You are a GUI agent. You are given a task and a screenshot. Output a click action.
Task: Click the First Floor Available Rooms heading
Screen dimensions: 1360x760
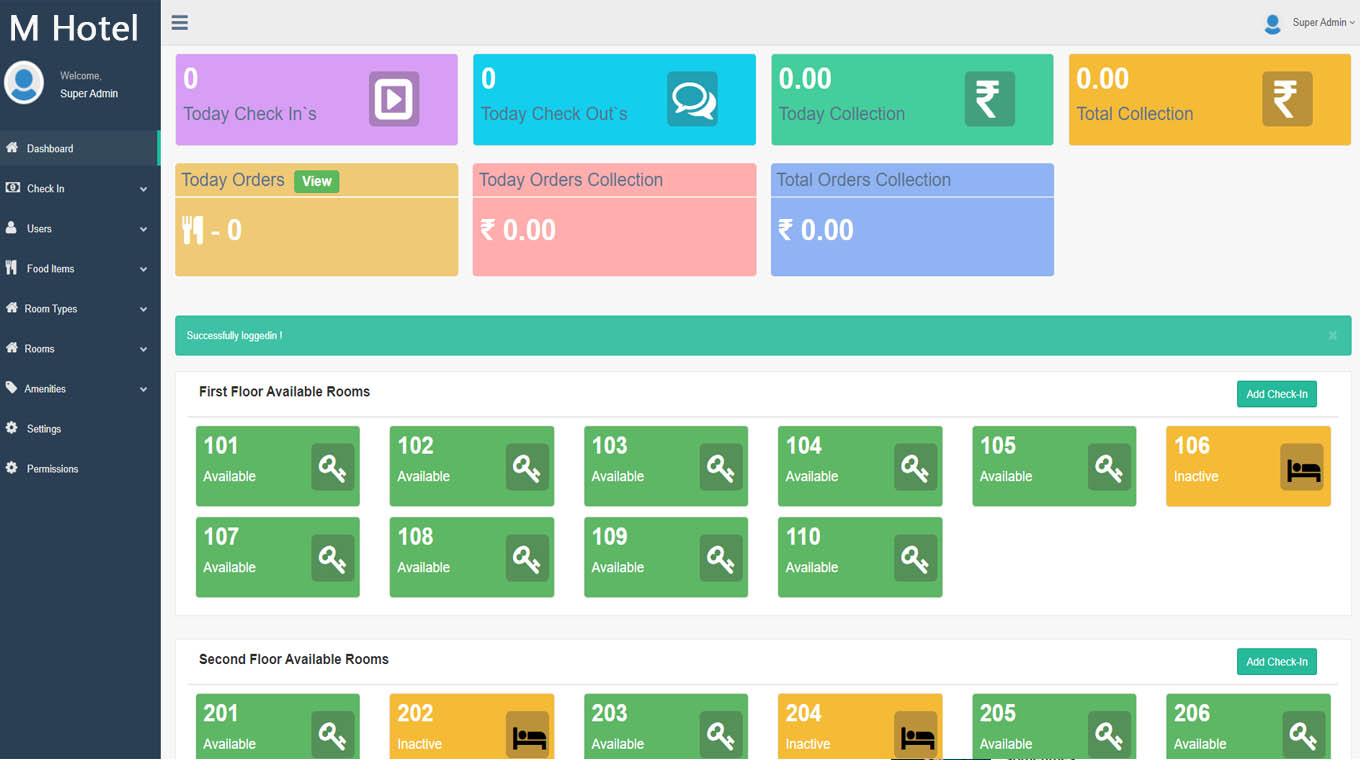click(x=284, y=392)
